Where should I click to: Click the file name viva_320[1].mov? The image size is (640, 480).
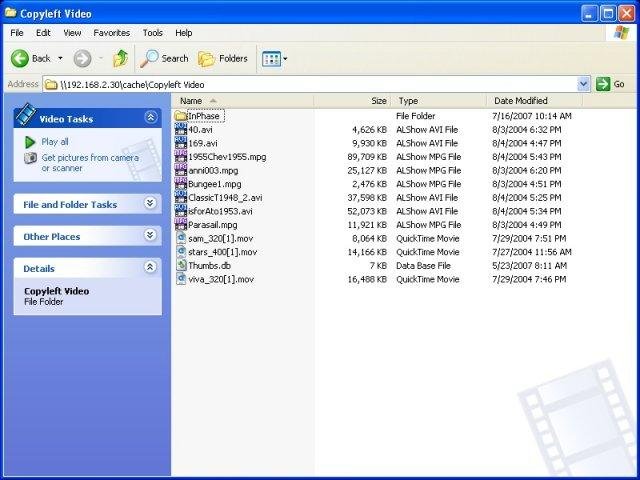click(x=221, y=280)
